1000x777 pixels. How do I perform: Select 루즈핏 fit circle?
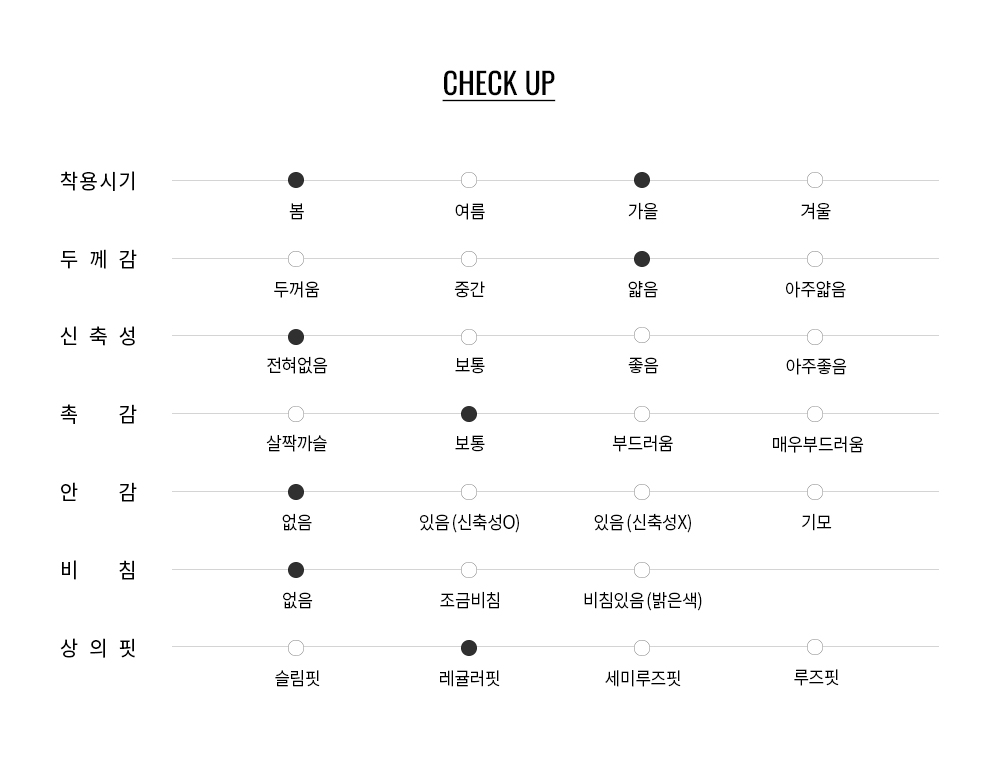tap(815, 647)
